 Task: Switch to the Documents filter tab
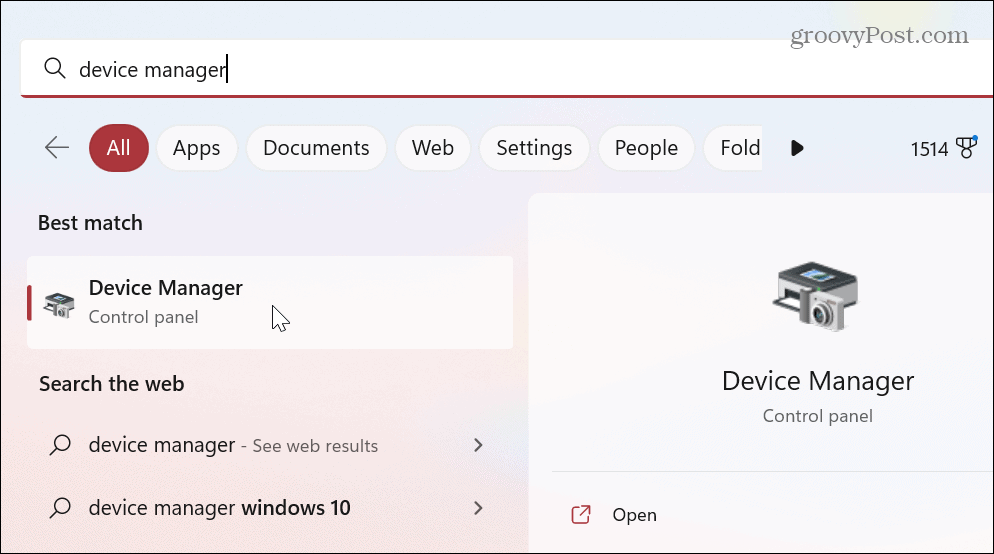point(316,148)
